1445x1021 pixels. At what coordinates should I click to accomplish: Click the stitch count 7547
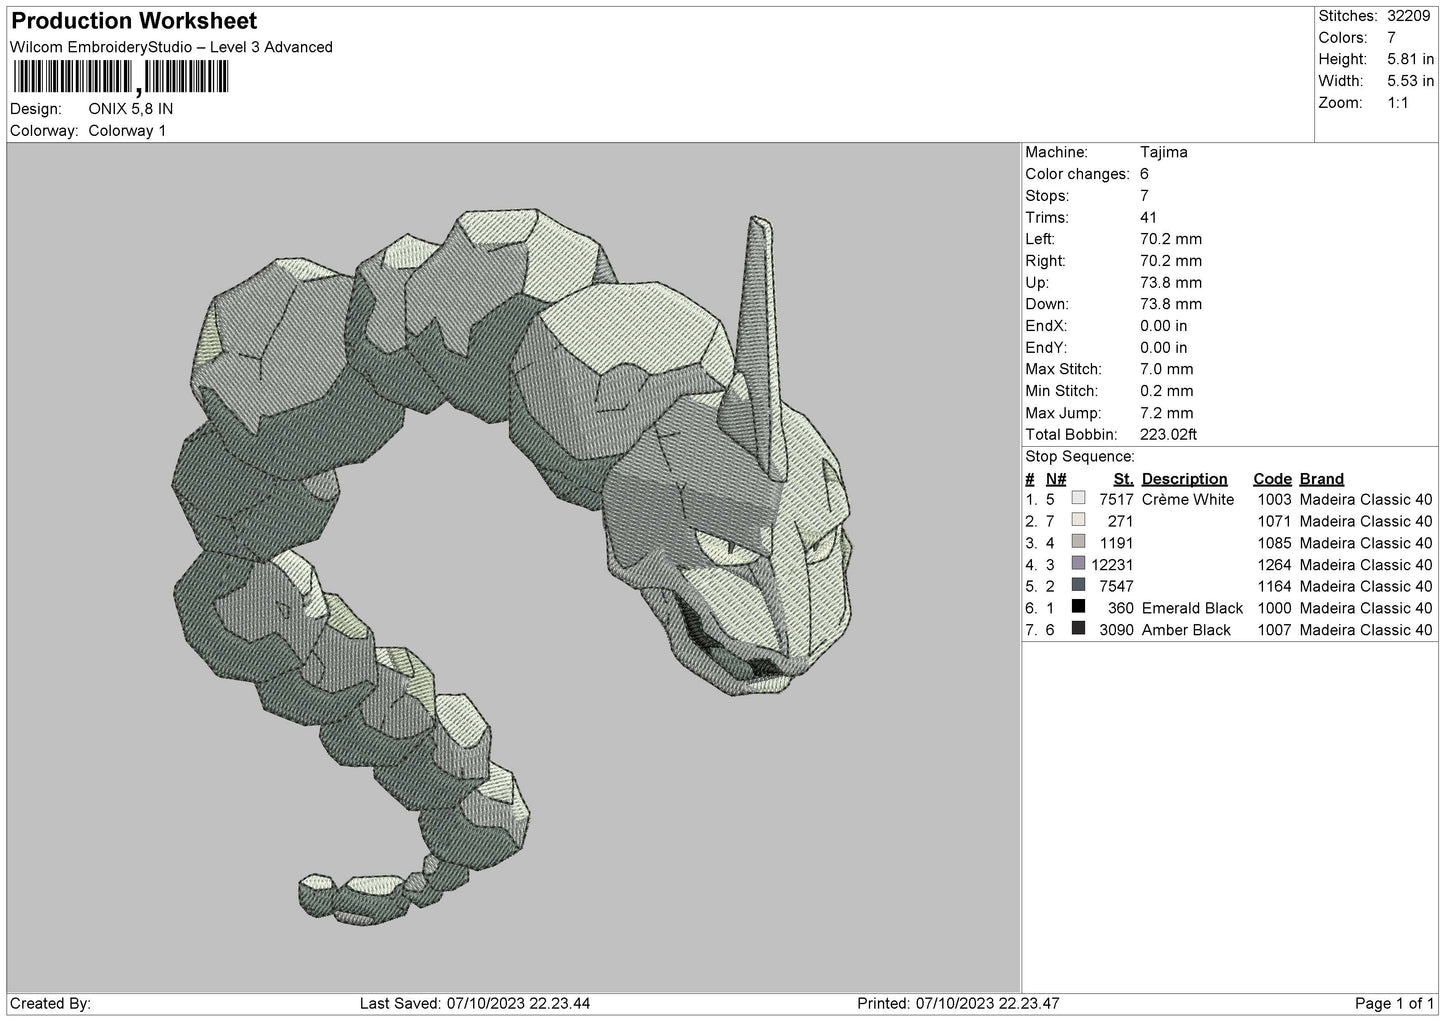click(x=1116, y=587)
